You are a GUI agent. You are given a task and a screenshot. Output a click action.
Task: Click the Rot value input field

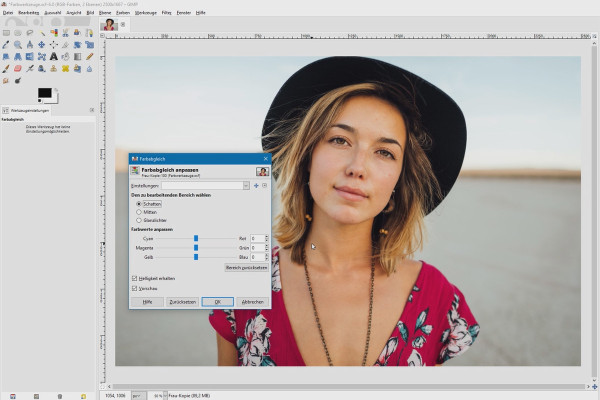tap(258, 238)
